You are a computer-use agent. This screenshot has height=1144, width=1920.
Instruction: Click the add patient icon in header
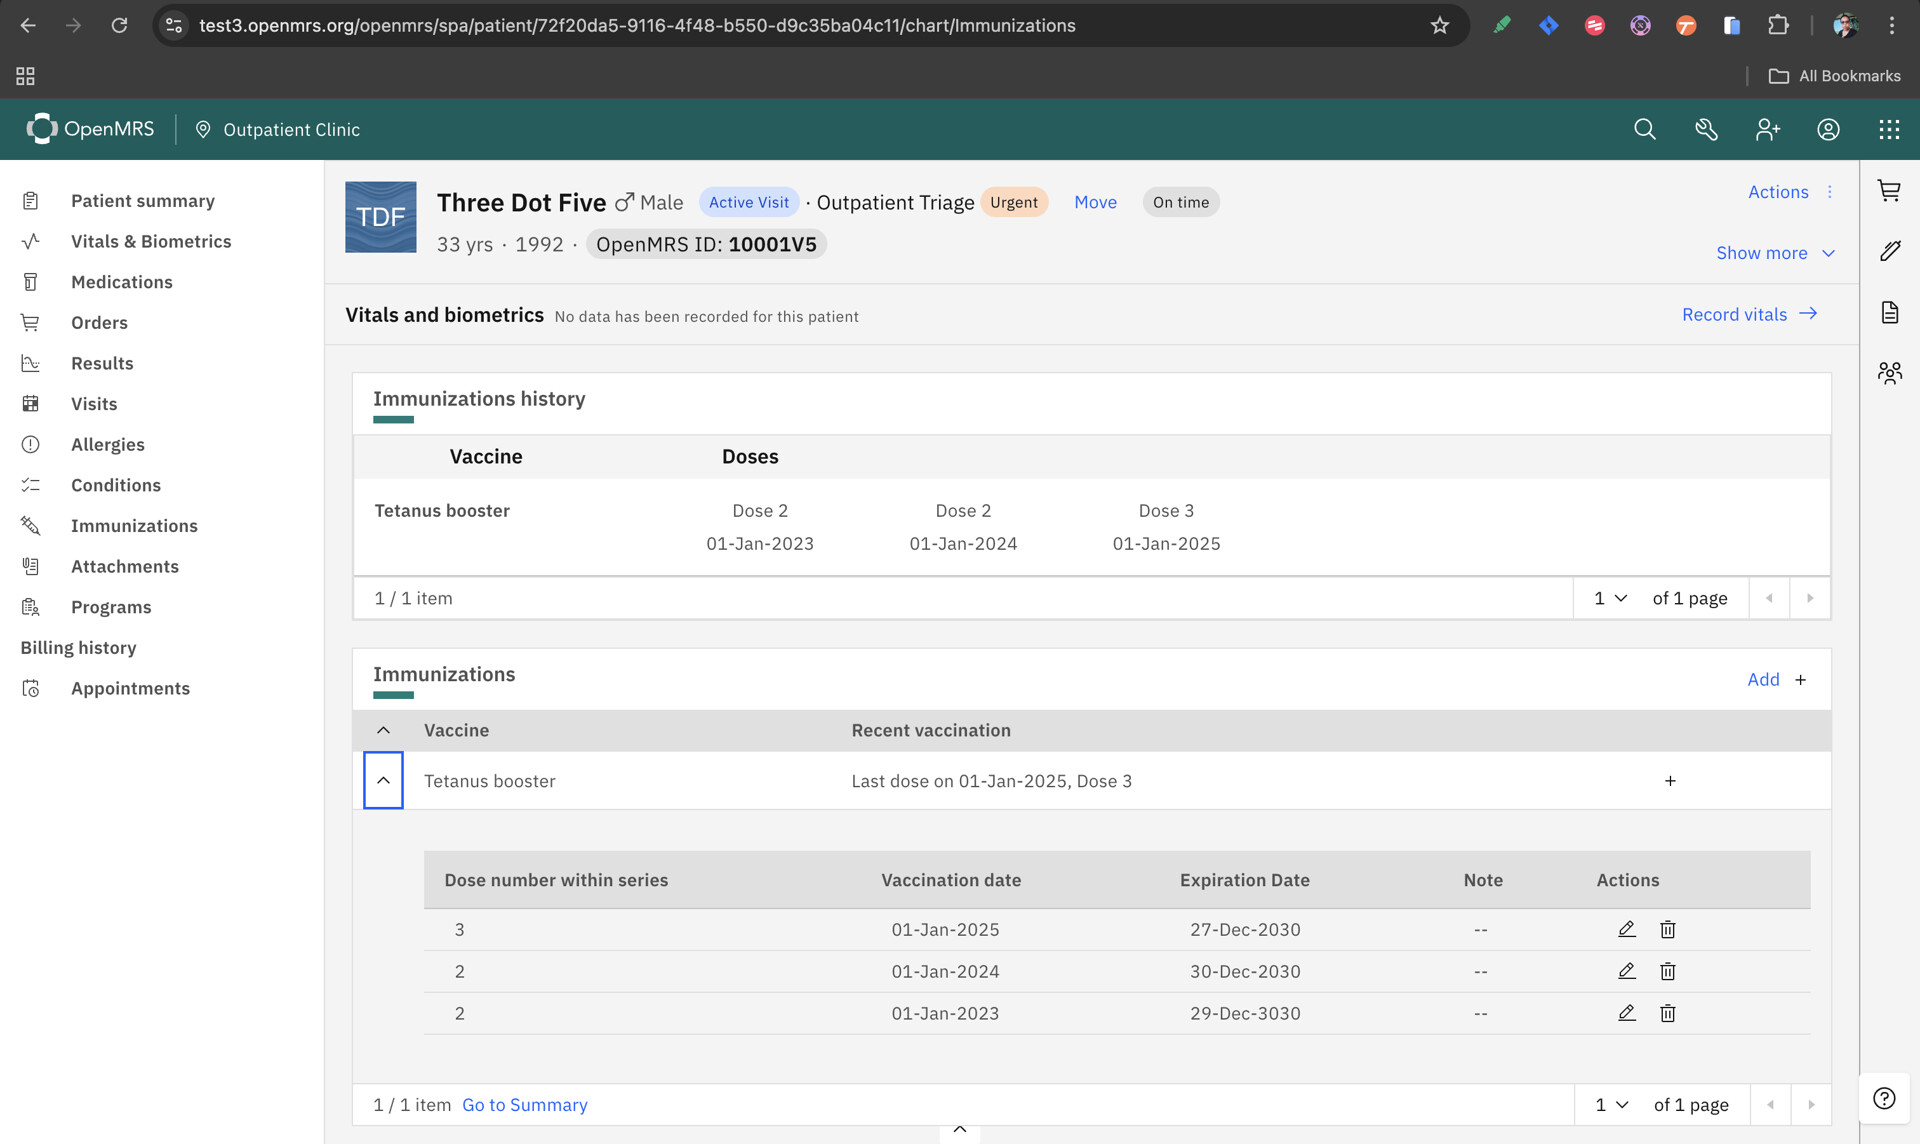(x=1767, y=129)
